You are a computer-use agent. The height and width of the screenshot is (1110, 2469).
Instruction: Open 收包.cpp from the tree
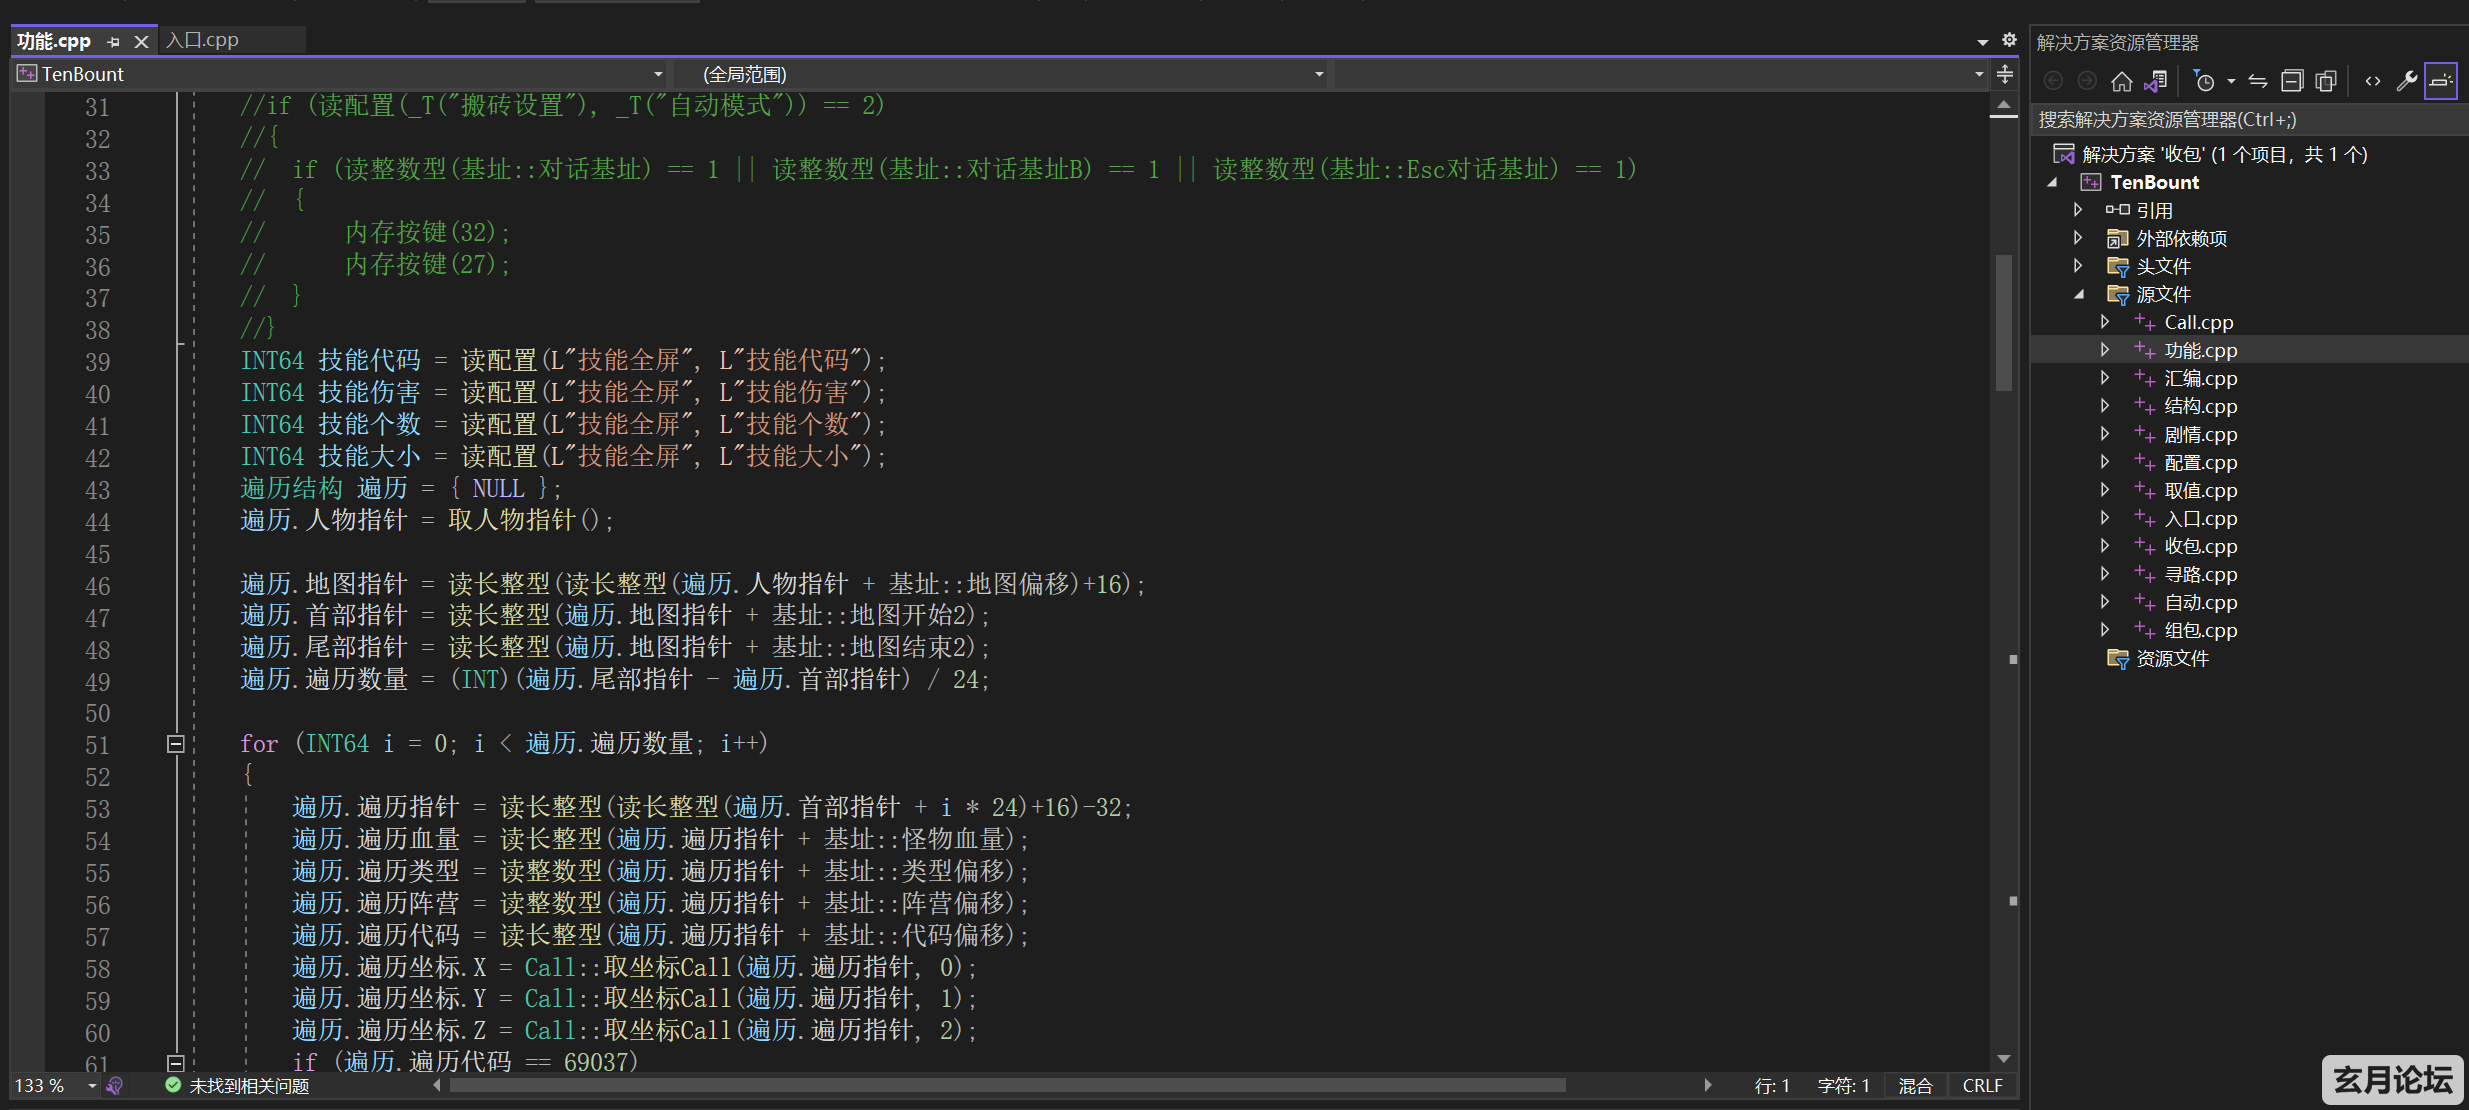coord(2200,546)
